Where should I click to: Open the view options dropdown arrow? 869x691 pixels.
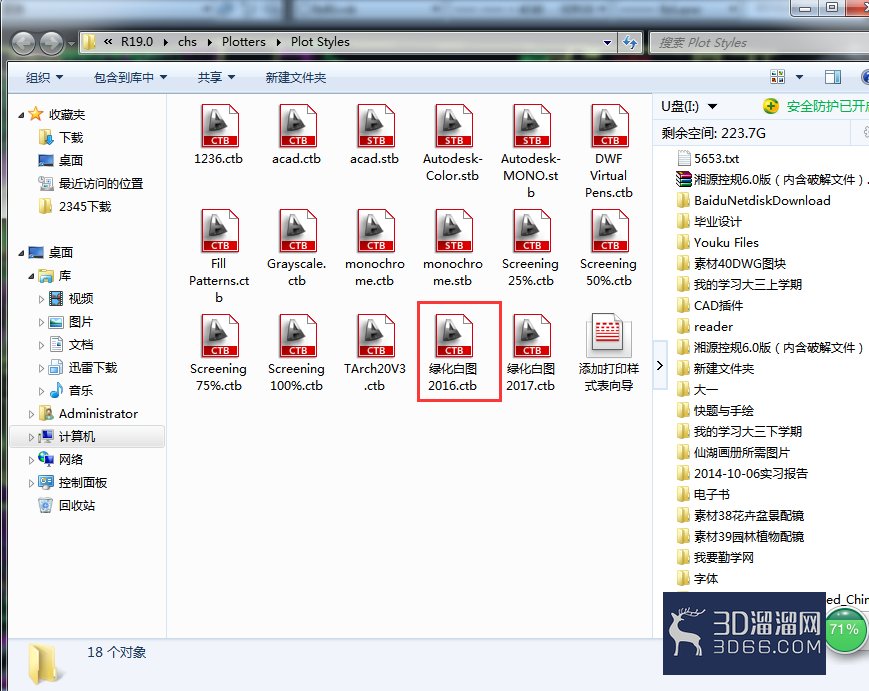click(x=799, y=77)
